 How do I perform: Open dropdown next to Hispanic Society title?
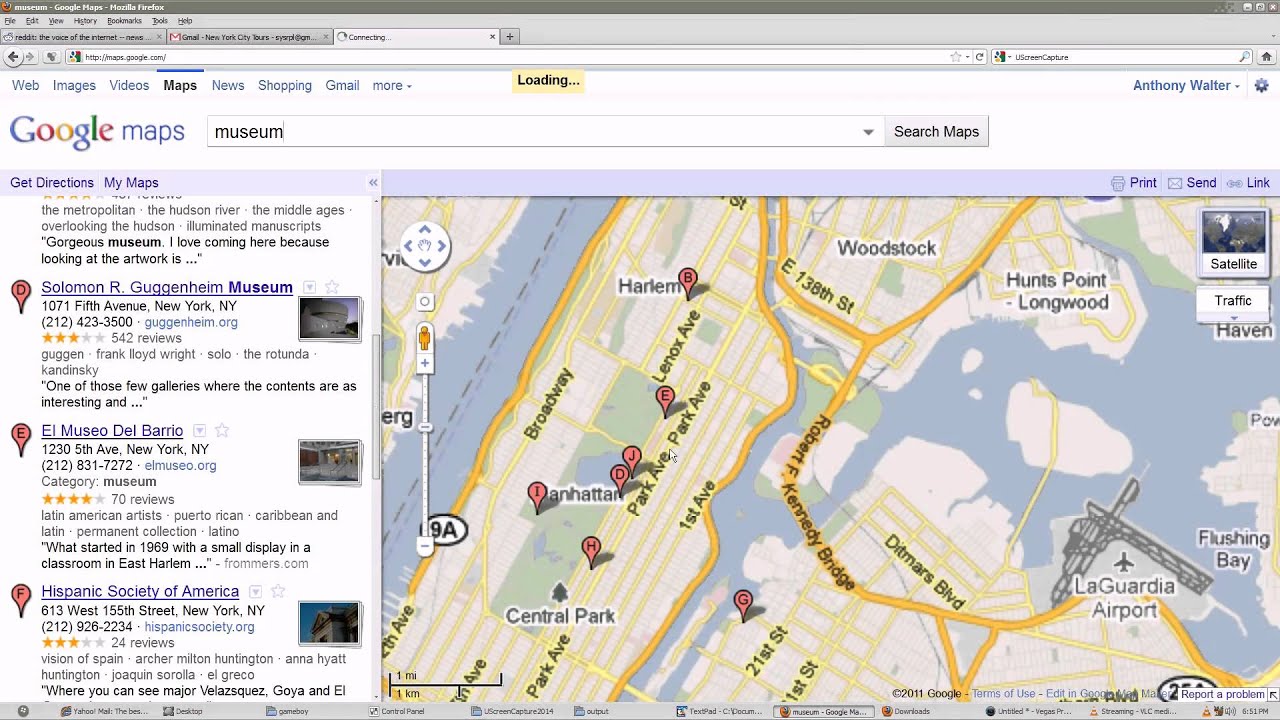pyautogui.click(x=255, y=592)
